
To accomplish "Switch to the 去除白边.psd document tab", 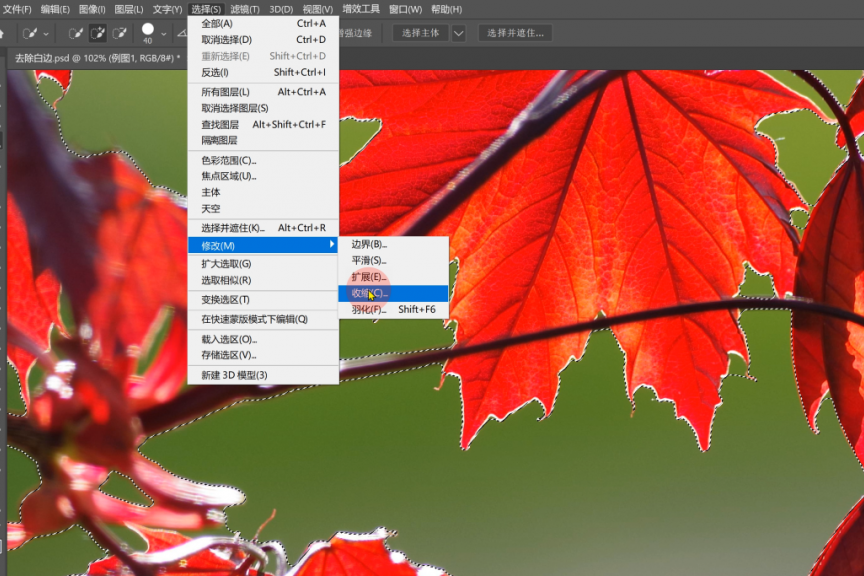I will coord(95,58).
